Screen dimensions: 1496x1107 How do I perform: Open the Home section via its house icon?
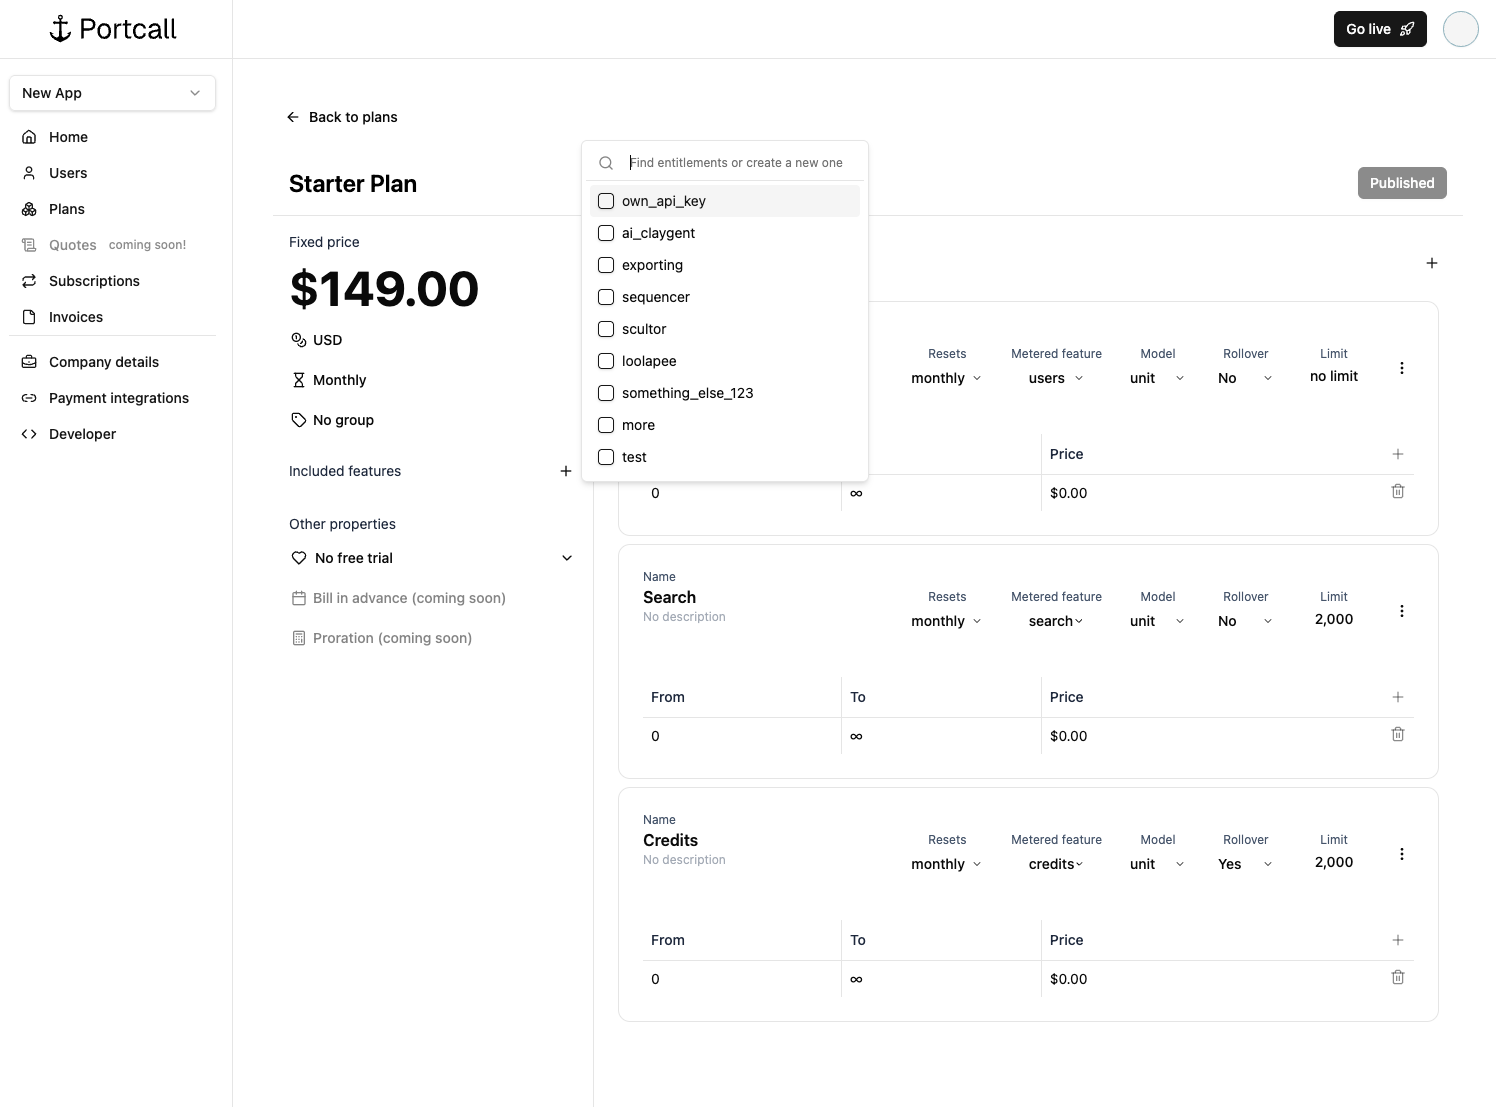pos(29,137)
